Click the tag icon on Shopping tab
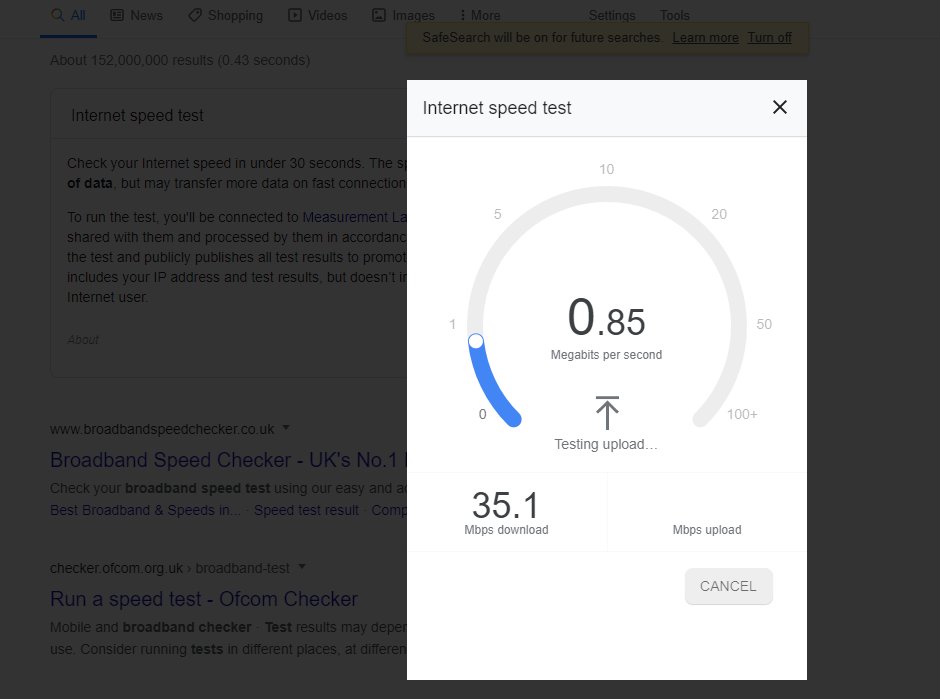Image resolution: width=940 pixels, height=699 pixels. [195, 15]
